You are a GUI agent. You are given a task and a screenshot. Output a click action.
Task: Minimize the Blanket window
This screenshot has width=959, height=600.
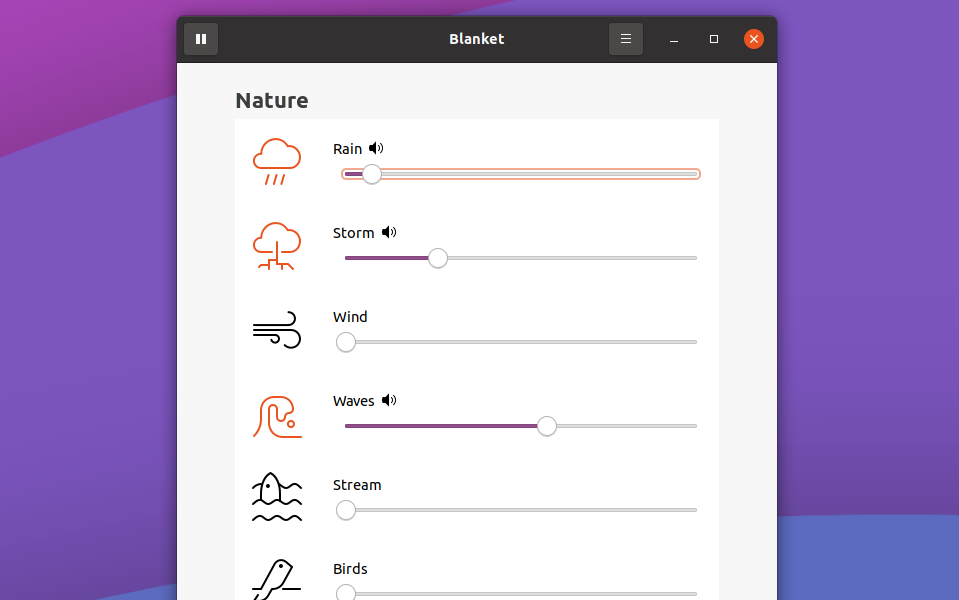674,39
